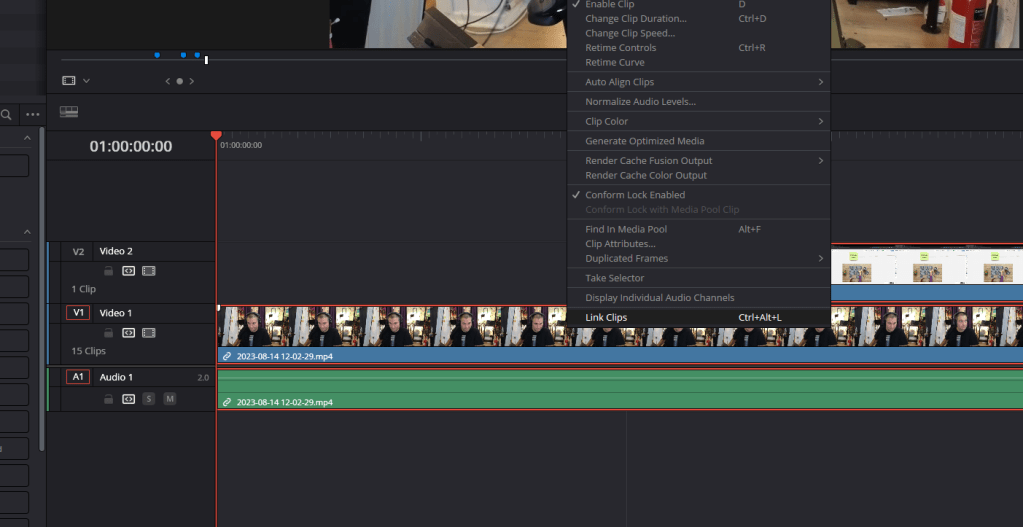Click the 01:00:00:00 timecode field
Viewport: 1023px width, 527px height.
pyautogui.click(x=131, y=146)
